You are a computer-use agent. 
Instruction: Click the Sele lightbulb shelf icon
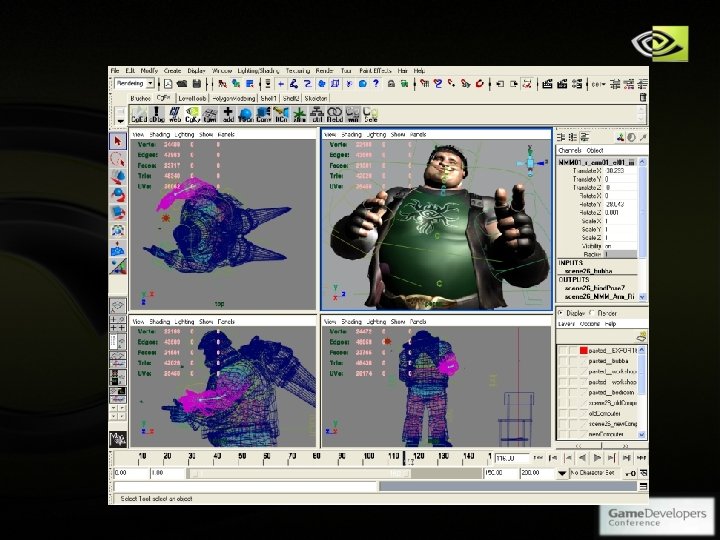(371, 114)
